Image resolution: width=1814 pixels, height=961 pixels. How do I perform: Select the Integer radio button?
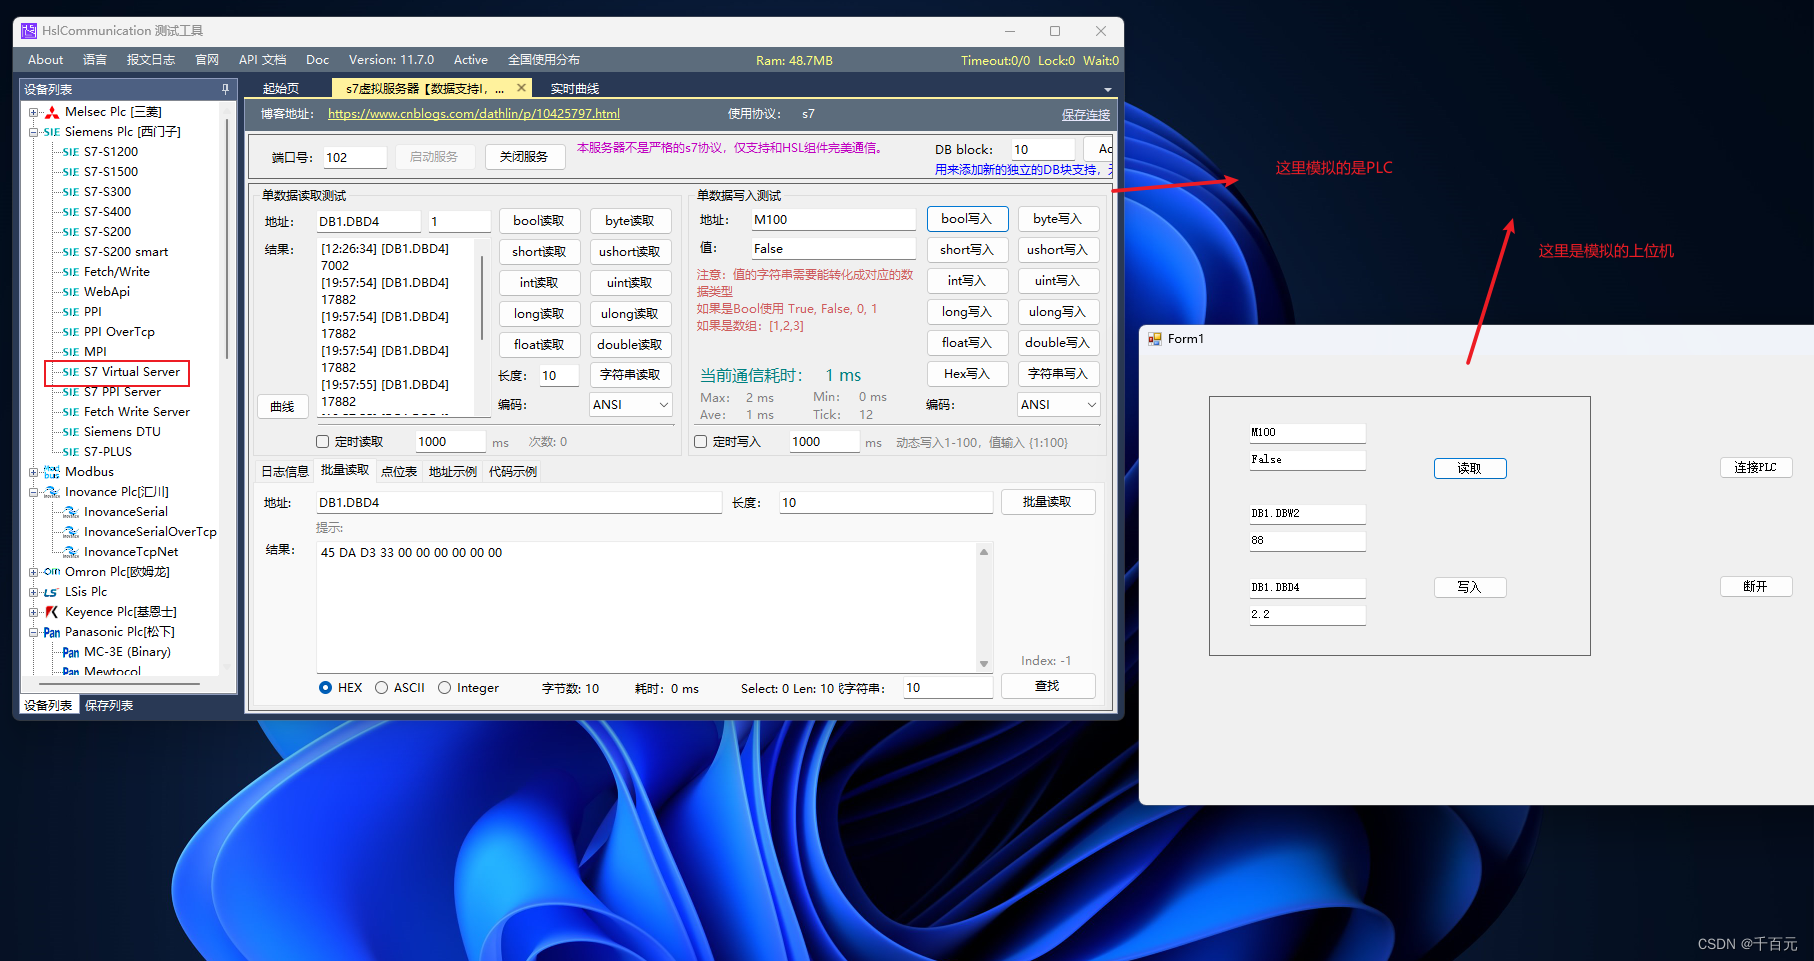(445, 688)
